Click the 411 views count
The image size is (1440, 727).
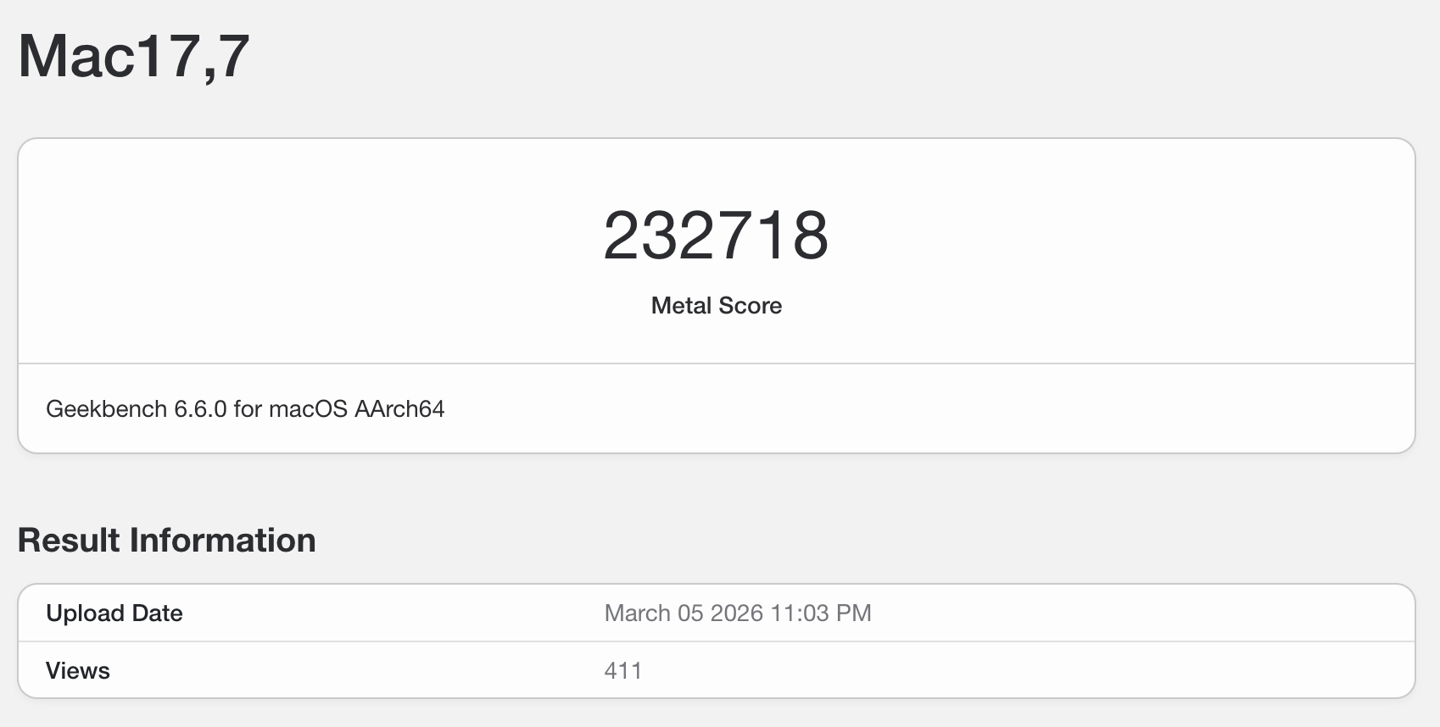click(623, 670)
